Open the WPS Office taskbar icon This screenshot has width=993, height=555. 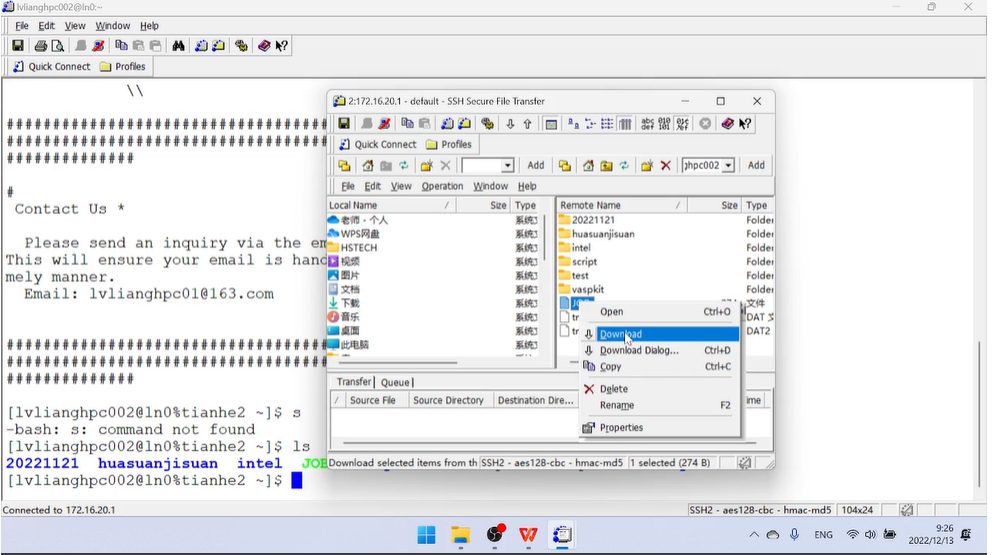[x=528, y=535]
